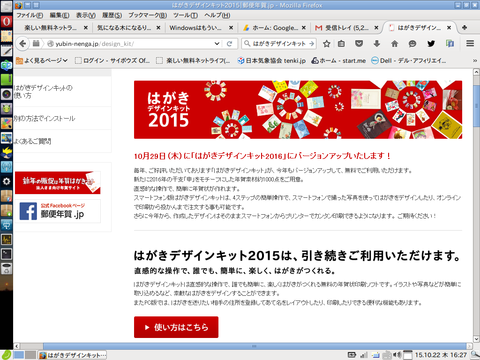This screenshot has width=480, height=360.
Task: Click the network signal tray icon
Action: coord(364,355)
